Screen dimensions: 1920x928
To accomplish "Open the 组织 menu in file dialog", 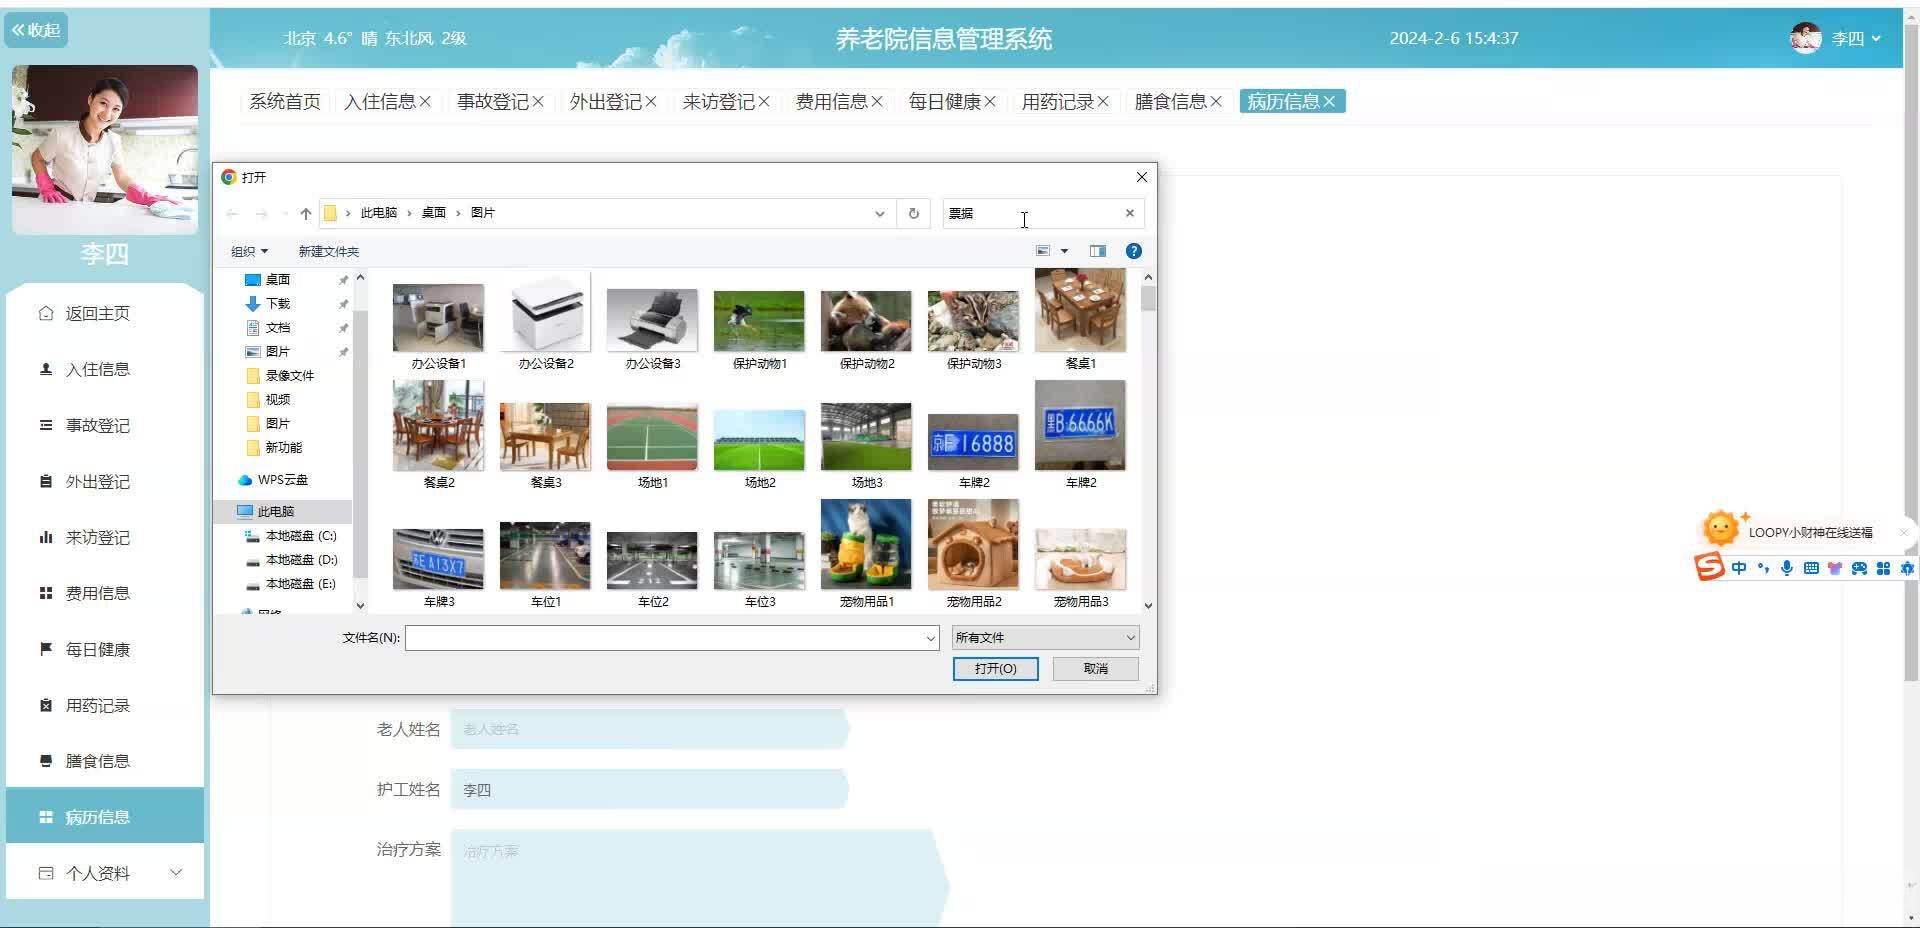I will [249, 251].
